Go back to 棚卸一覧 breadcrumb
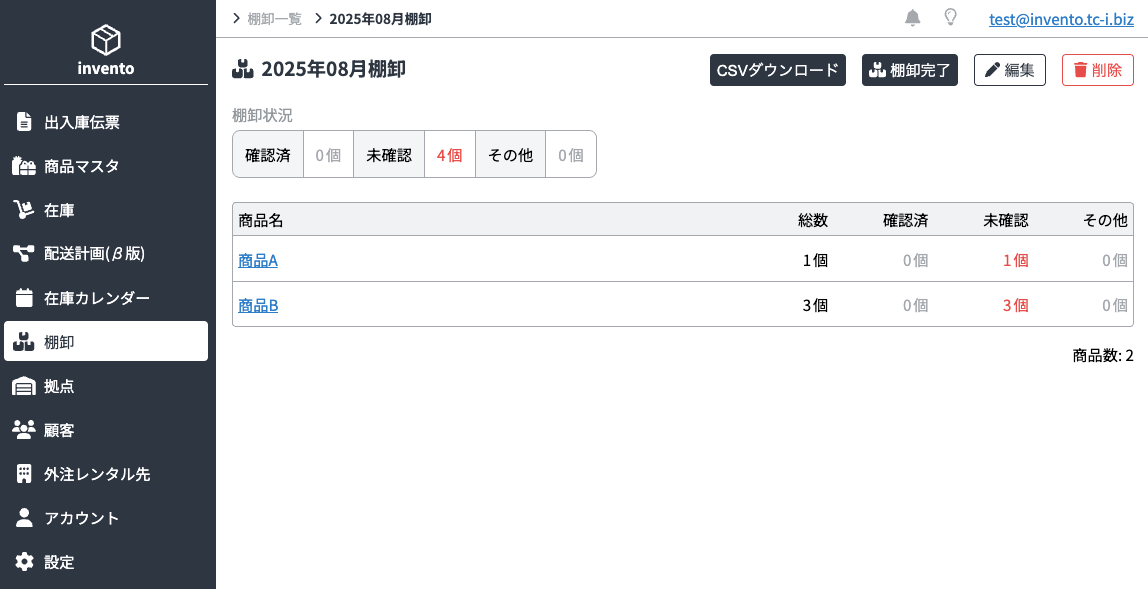The width and height of the screenshot is (1148, 589). click(x=275, y=19)
